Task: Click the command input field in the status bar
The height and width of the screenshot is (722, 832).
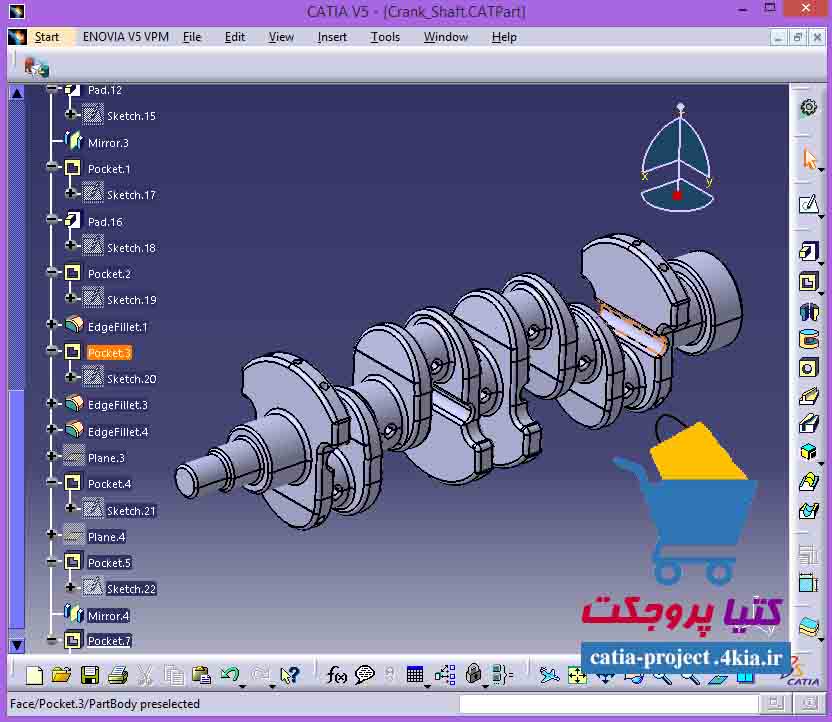Action: [x=609, y=703]
